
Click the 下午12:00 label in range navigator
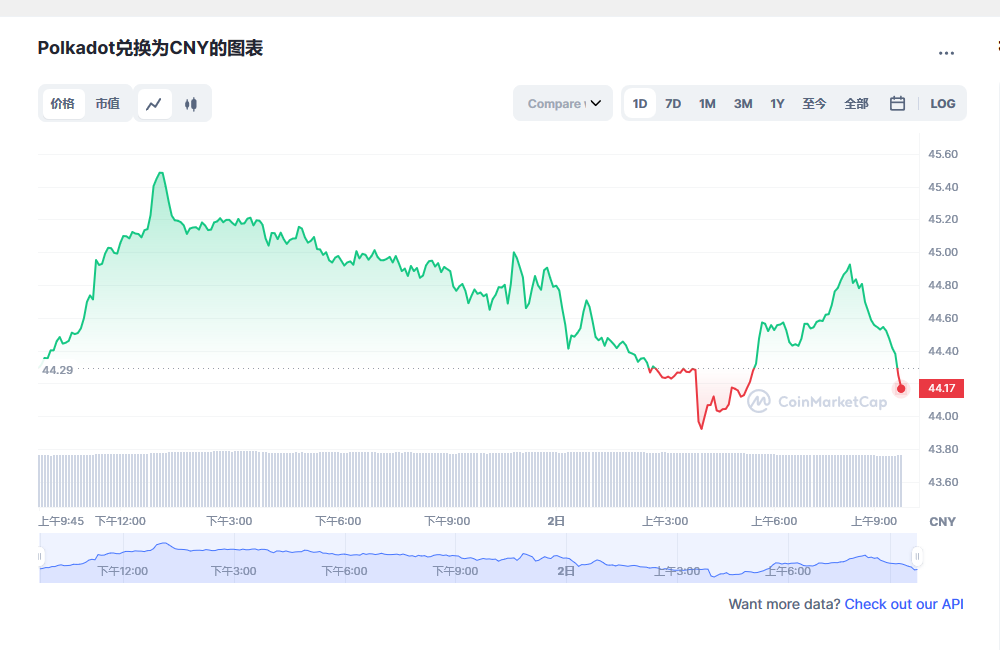tap(122, 571)
